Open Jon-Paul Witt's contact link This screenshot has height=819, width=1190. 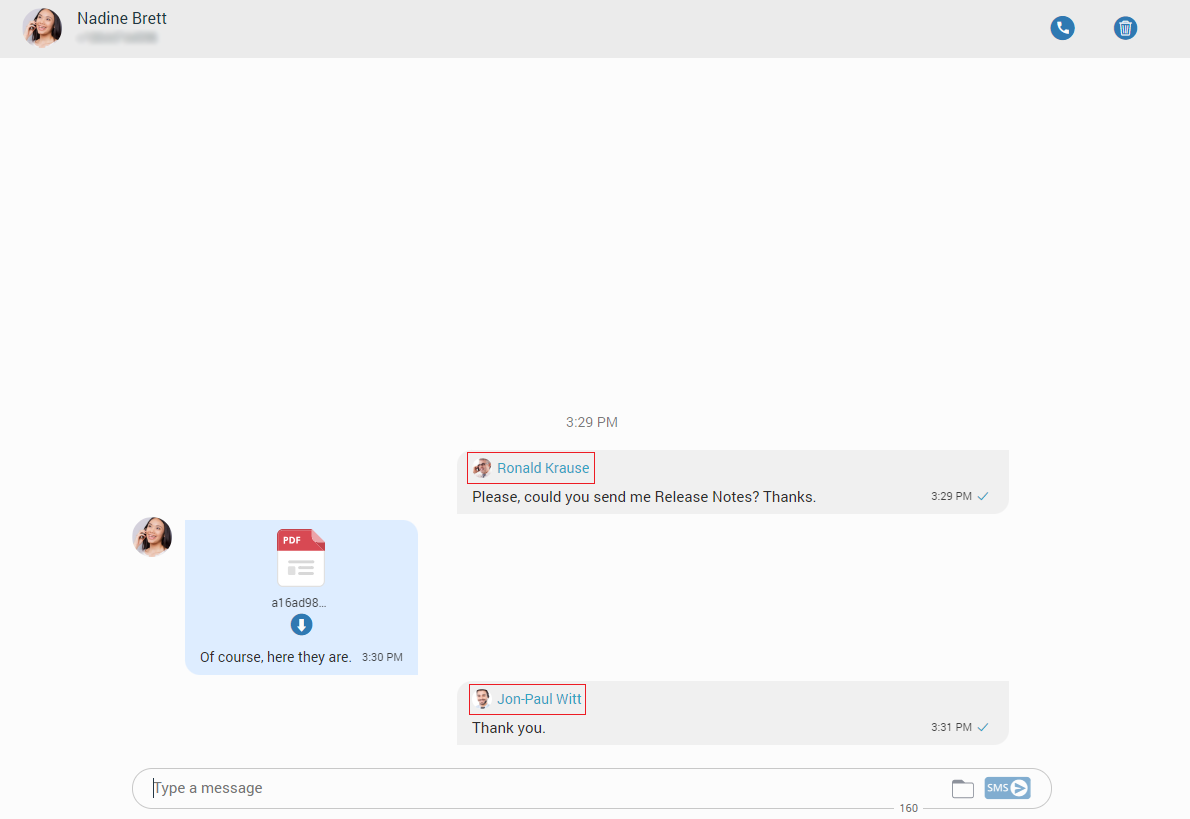click(x=538, y=699)
